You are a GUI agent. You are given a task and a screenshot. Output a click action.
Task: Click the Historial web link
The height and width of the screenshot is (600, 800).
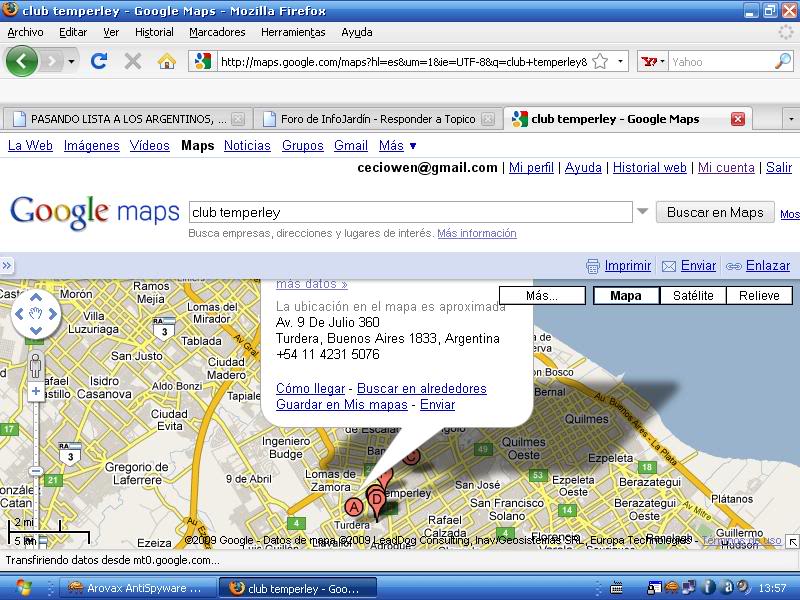(649, 167)
